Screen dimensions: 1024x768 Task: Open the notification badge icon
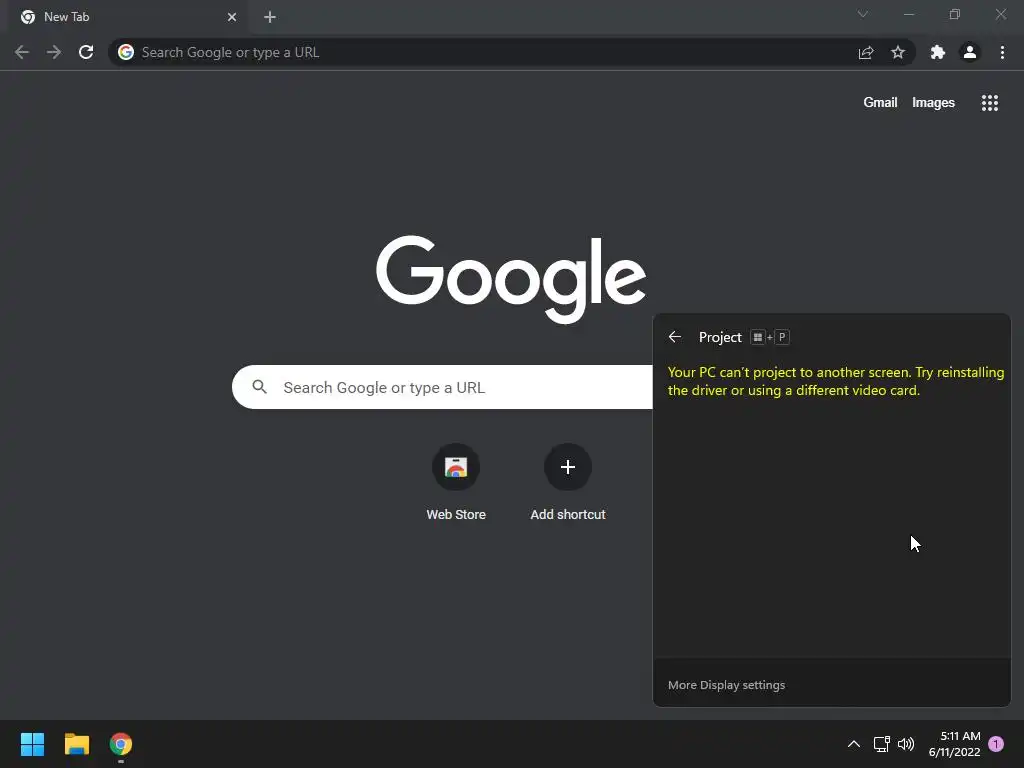(996, 744)
